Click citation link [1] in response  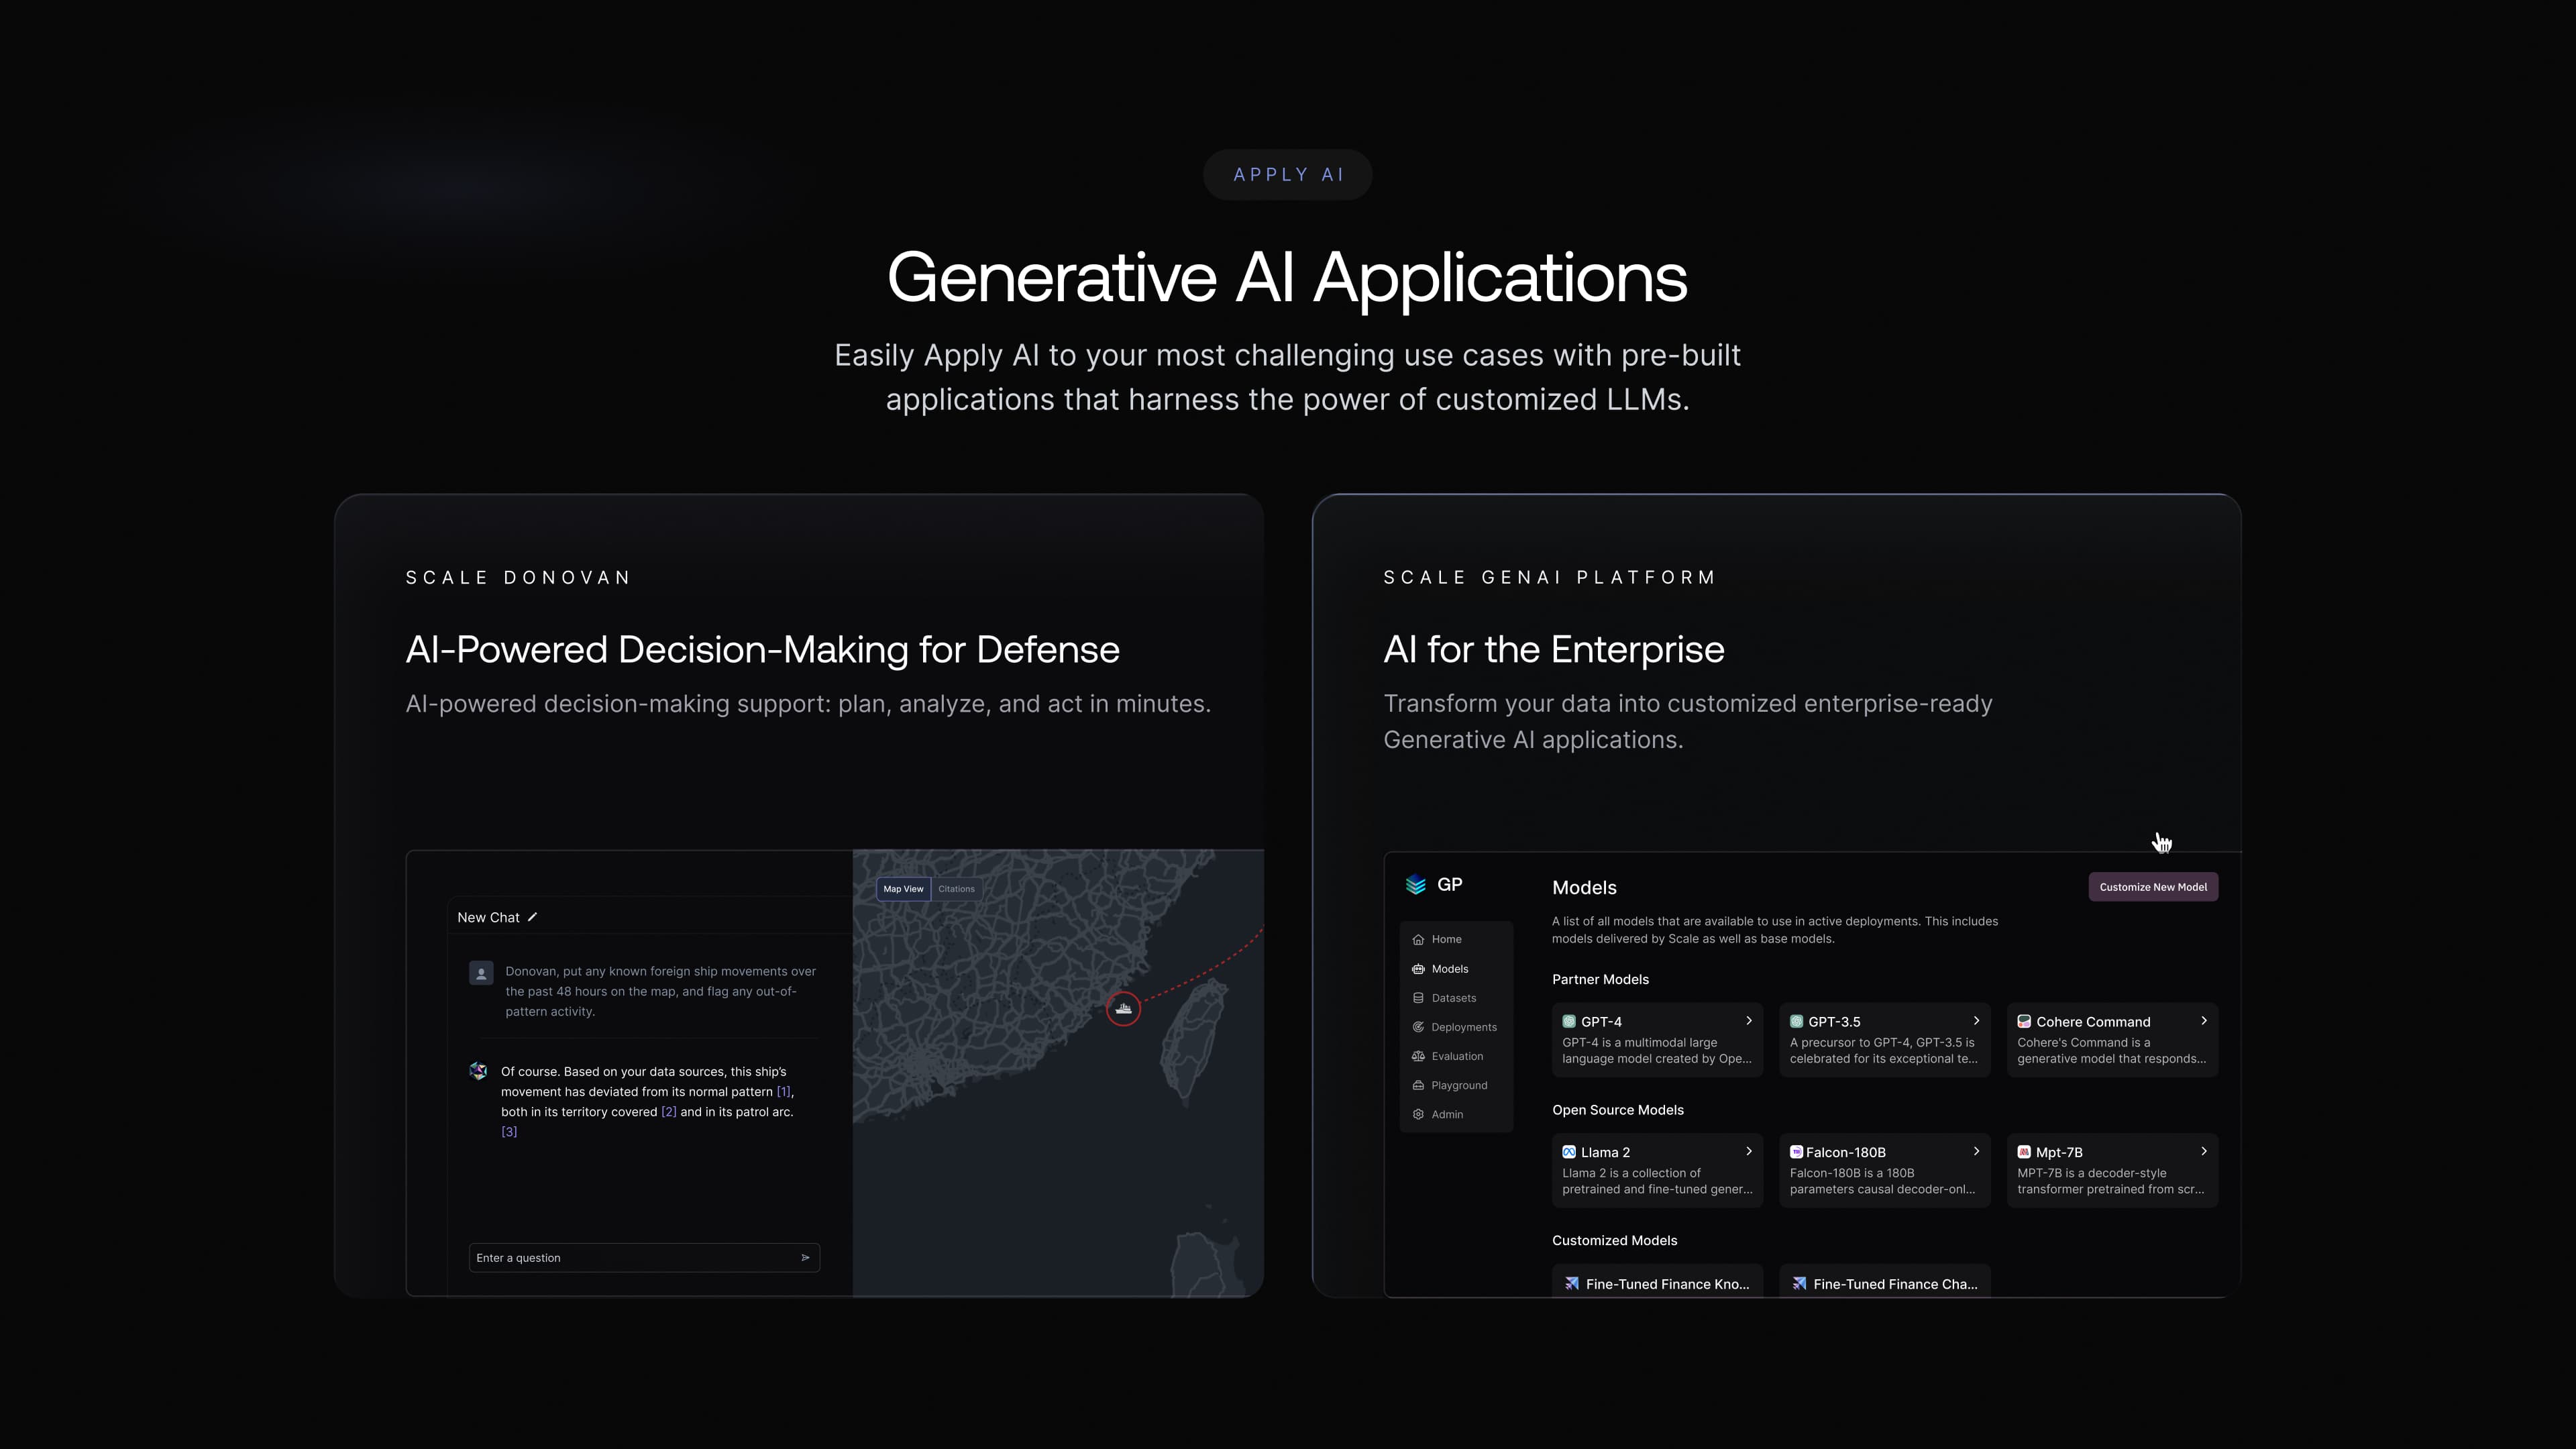(783, 1092)
